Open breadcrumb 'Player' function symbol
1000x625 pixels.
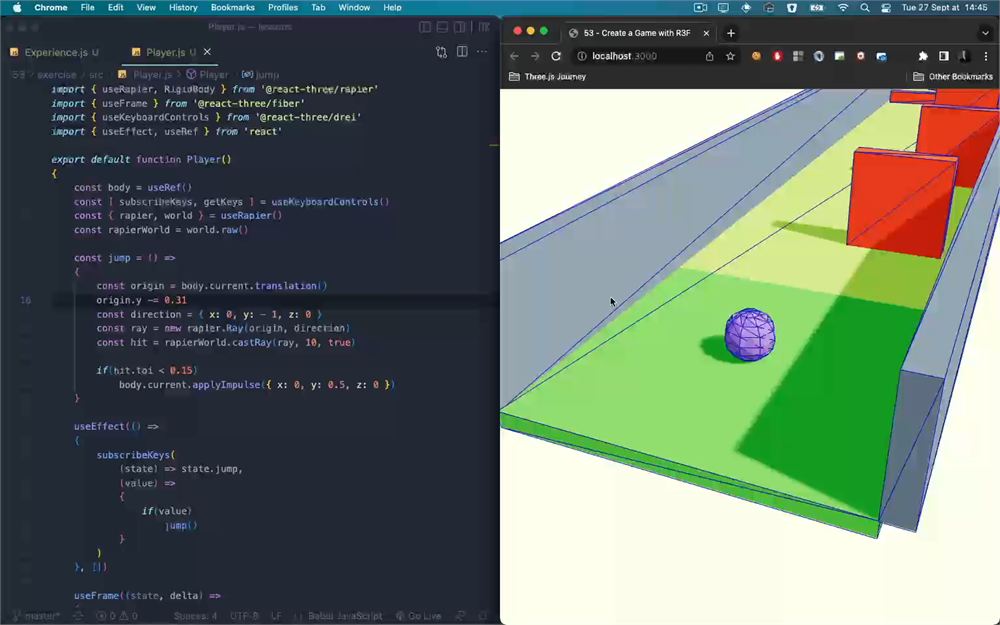[x=208, y=75]
